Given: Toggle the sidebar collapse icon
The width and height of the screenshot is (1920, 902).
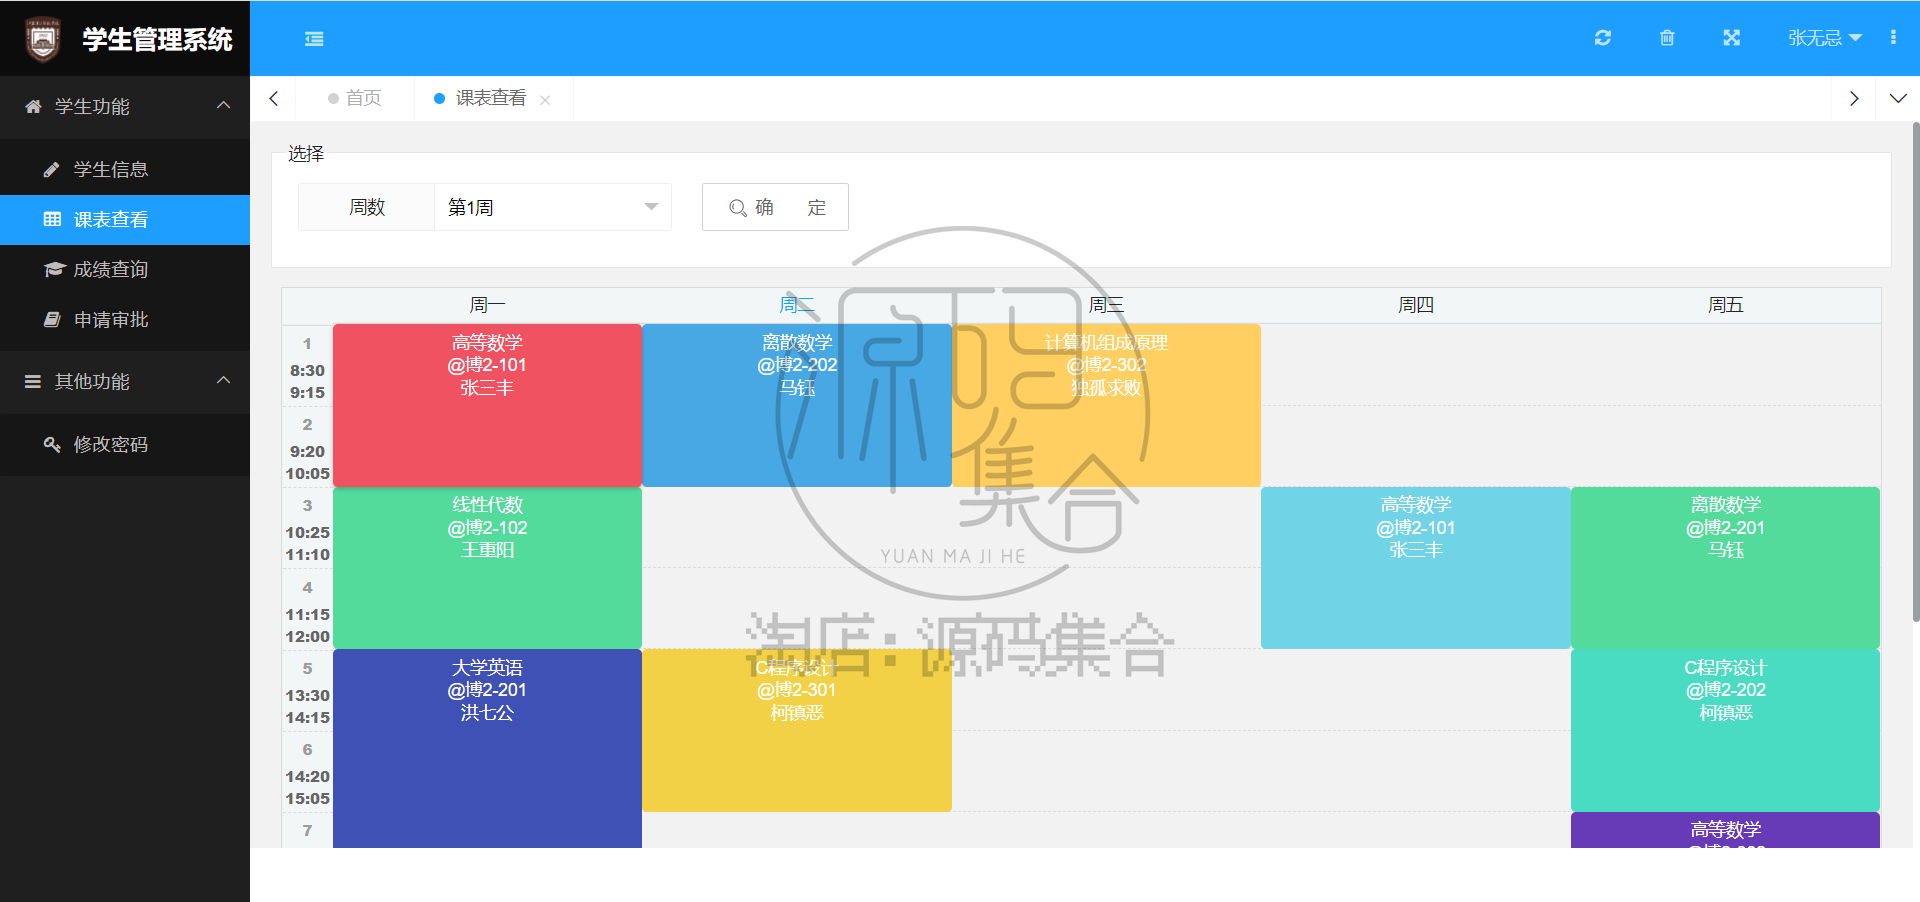Looking at the screenshot, I should (x=314, y=39).
